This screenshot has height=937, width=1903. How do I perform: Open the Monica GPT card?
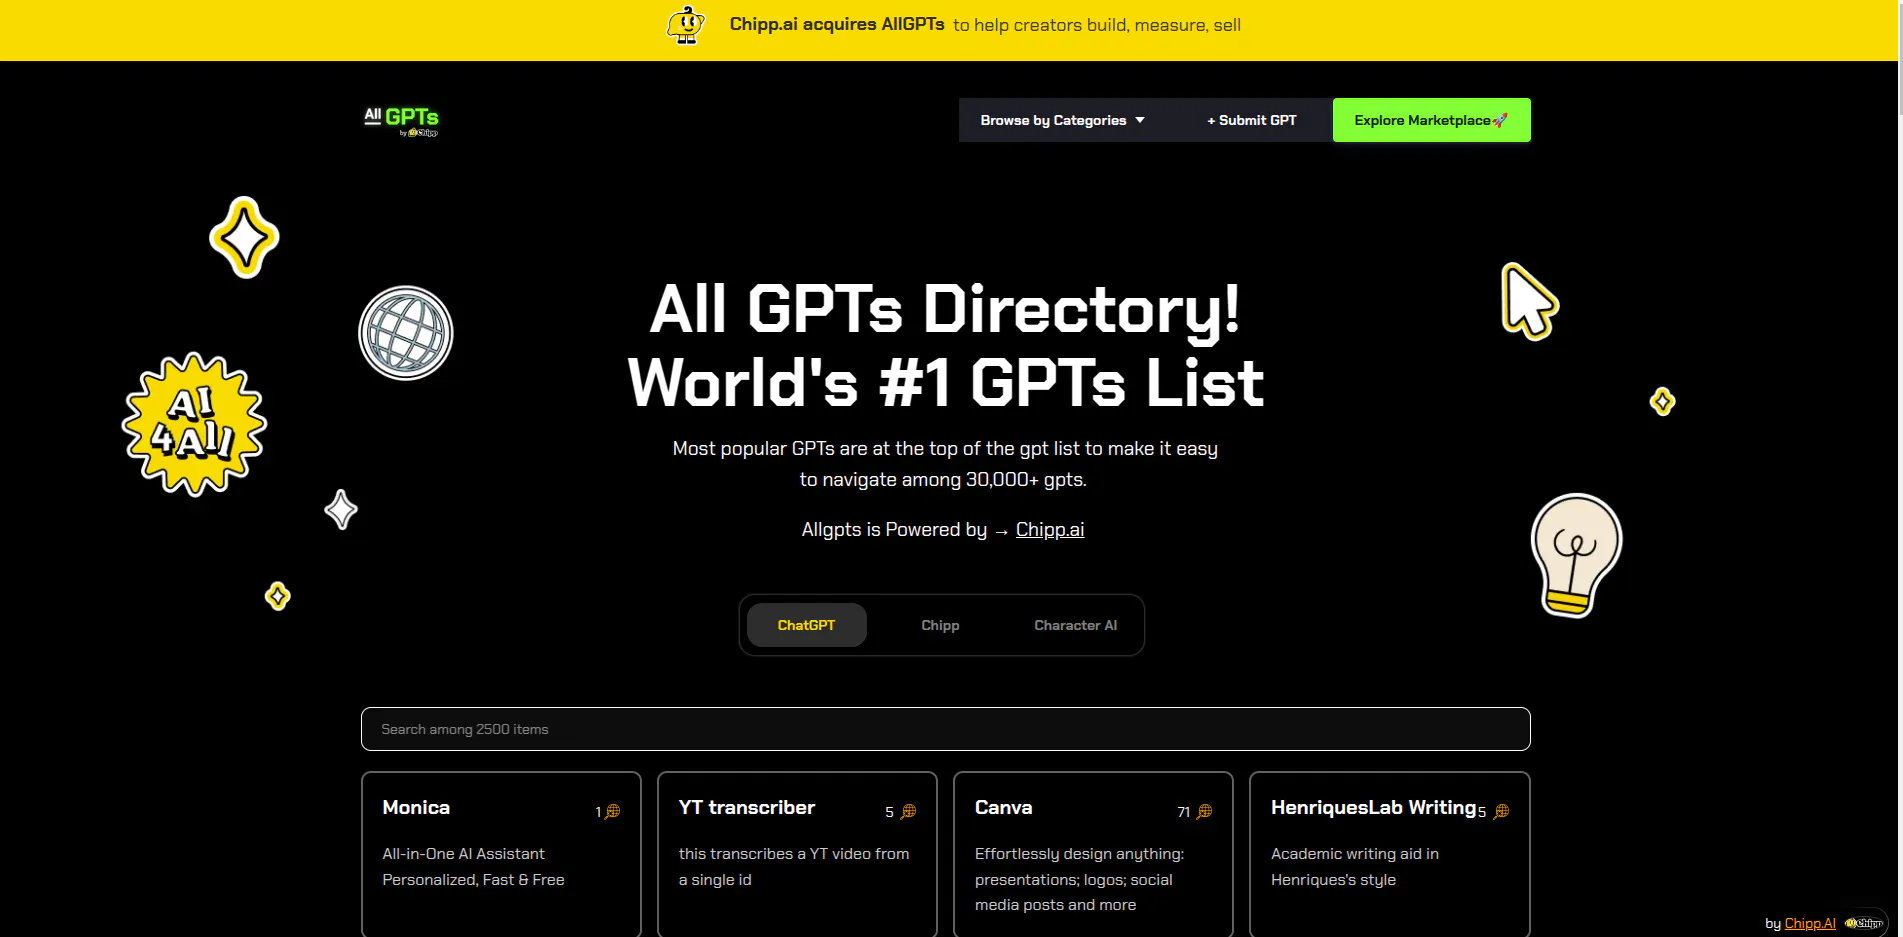pyautogui.click(x=501, y=855)
